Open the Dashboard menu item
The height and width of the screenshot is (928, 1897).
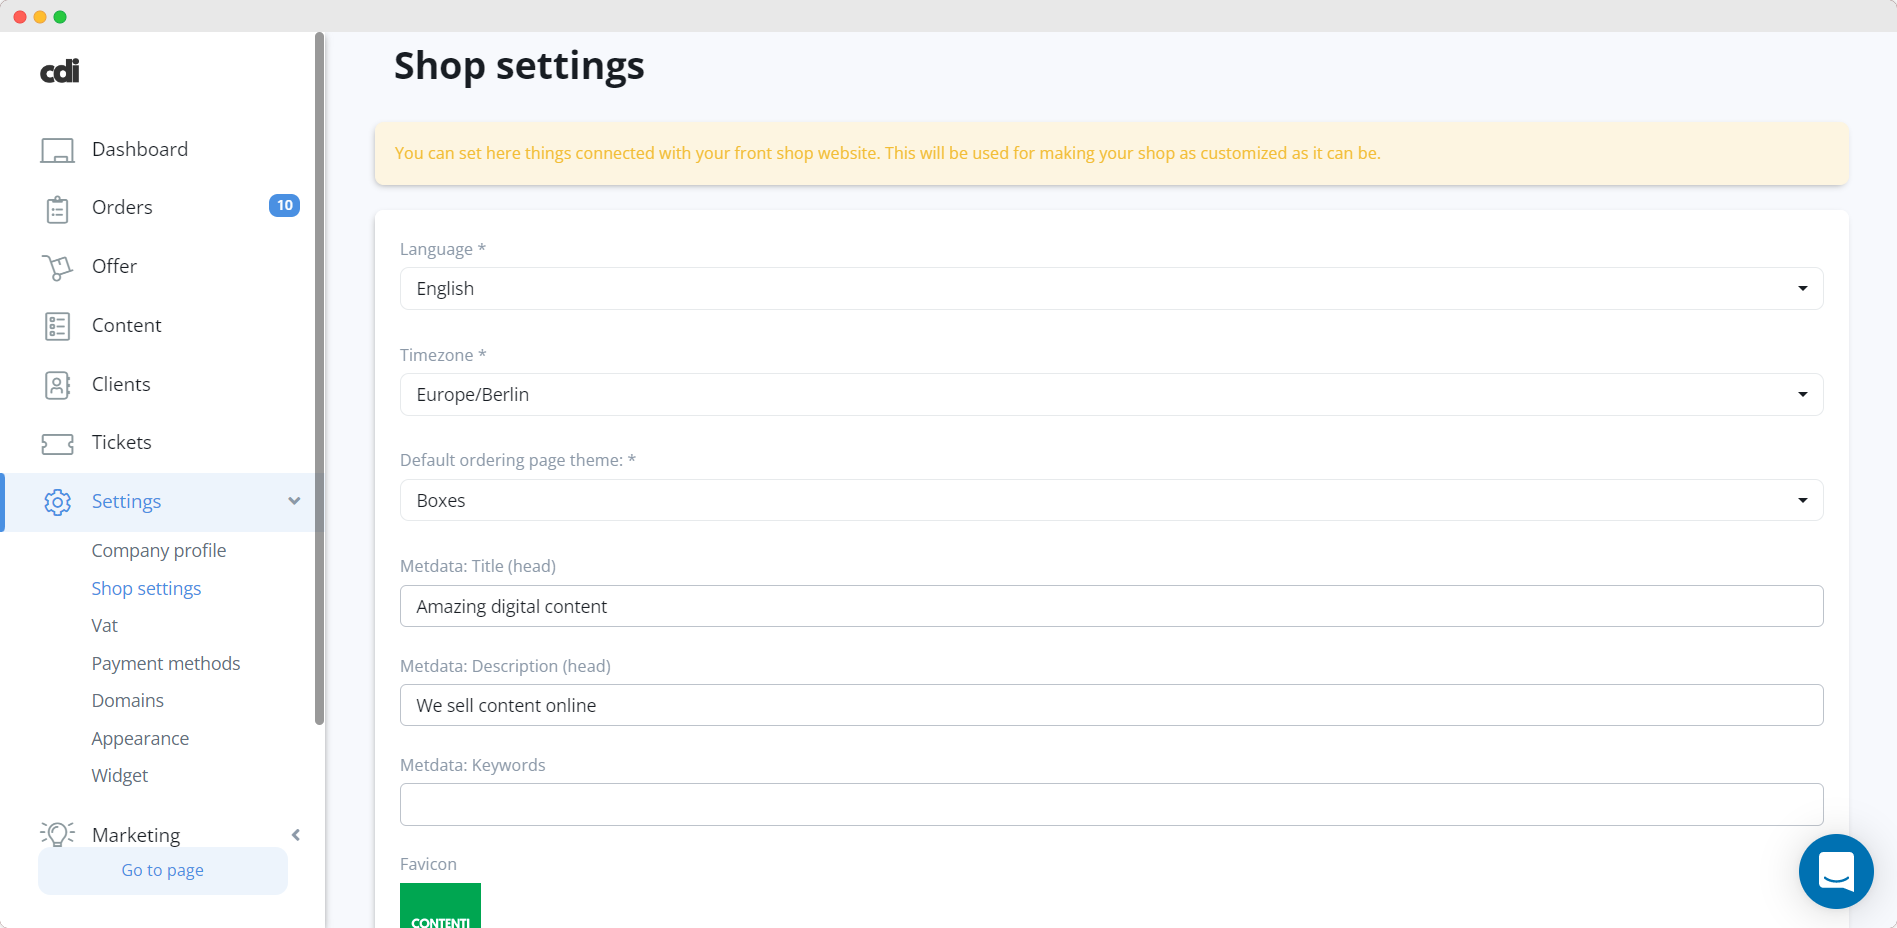tap(140, 149)
